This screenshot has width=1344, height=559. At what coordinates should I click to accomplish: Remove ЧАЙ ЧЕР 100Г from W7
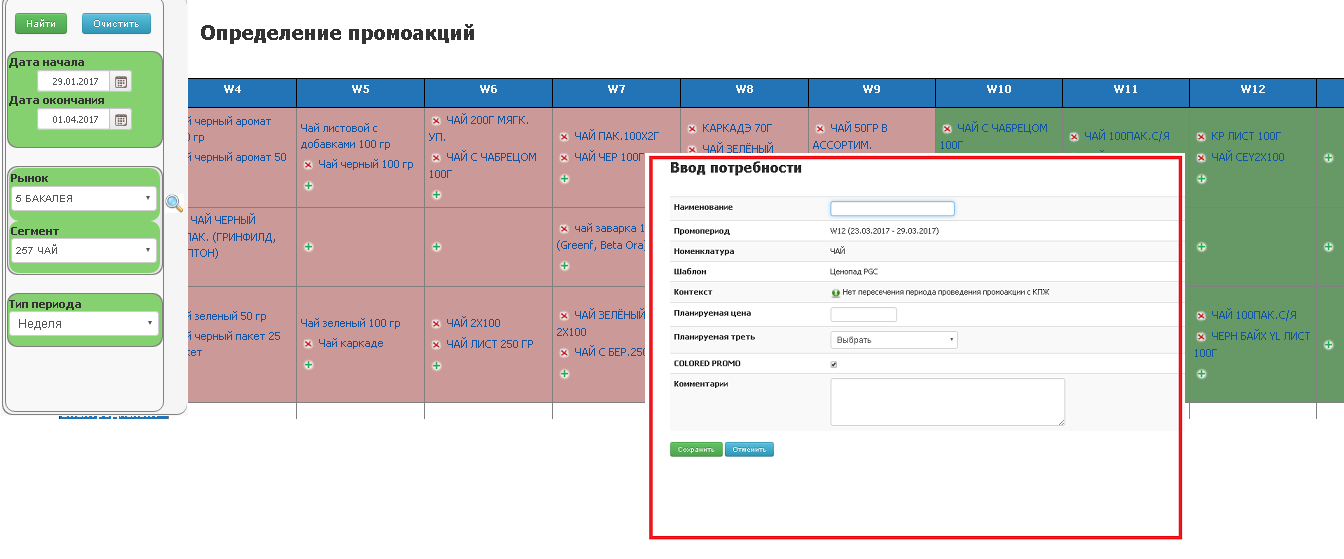(564, 158)
